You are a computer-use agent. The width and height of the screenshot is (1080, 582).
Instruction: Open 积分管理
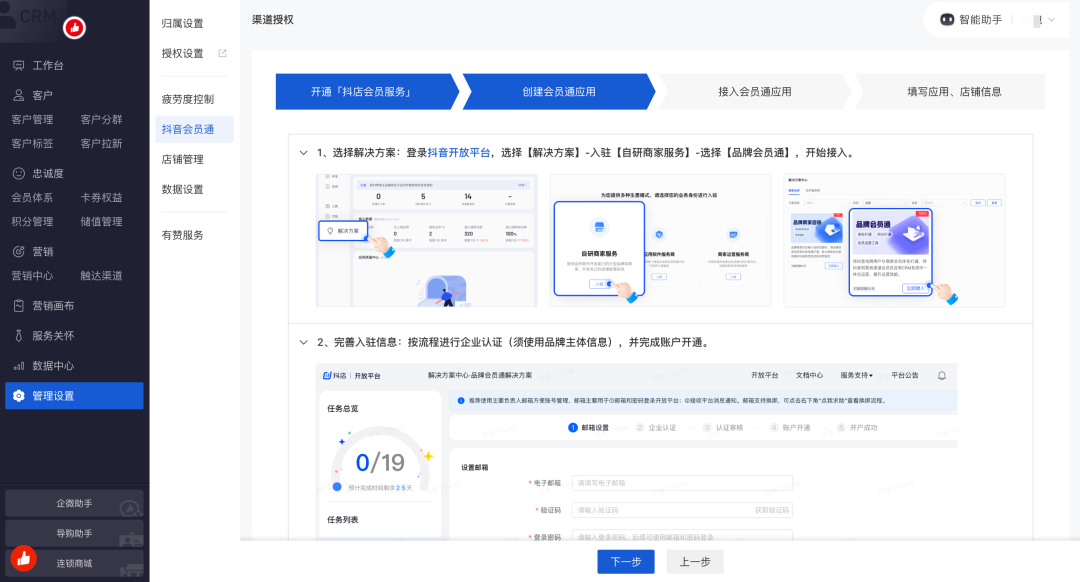(32, 222)
